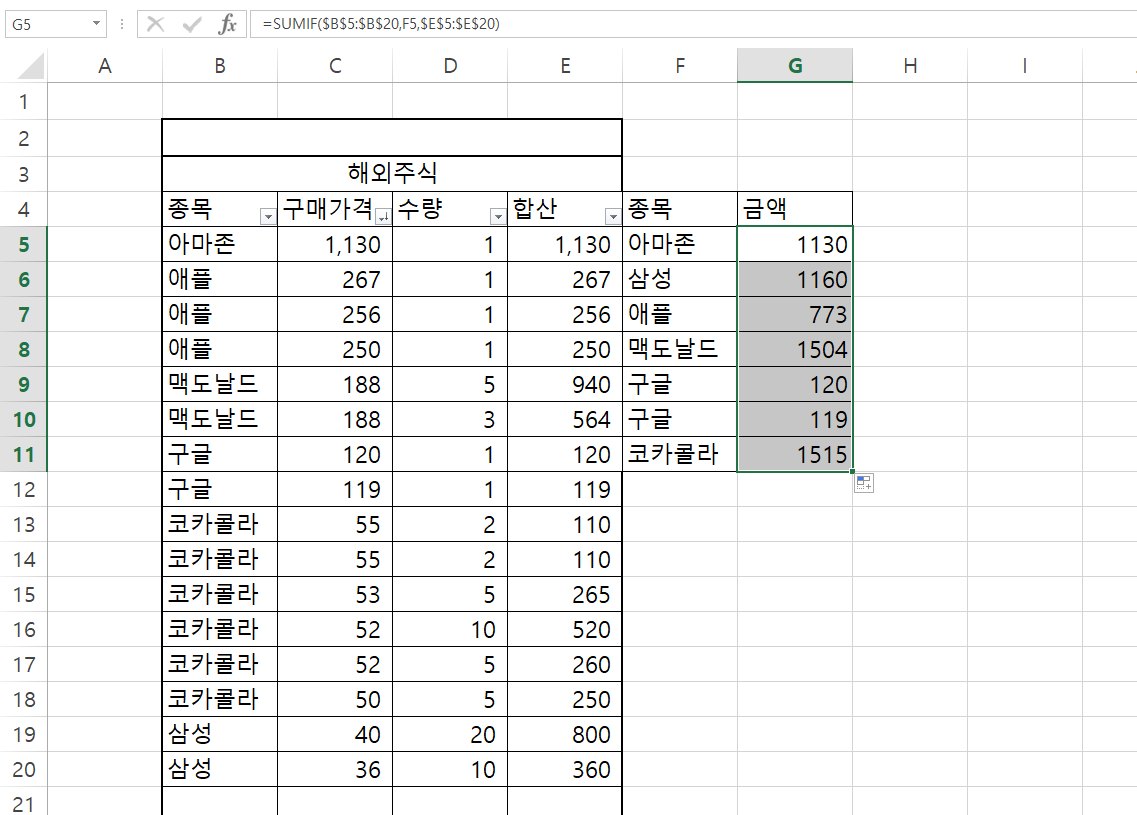Image resolution: width=1137 pixels, height=815 pixels.
Task: Click cell C20 with price 36
Action: [335, 769]
